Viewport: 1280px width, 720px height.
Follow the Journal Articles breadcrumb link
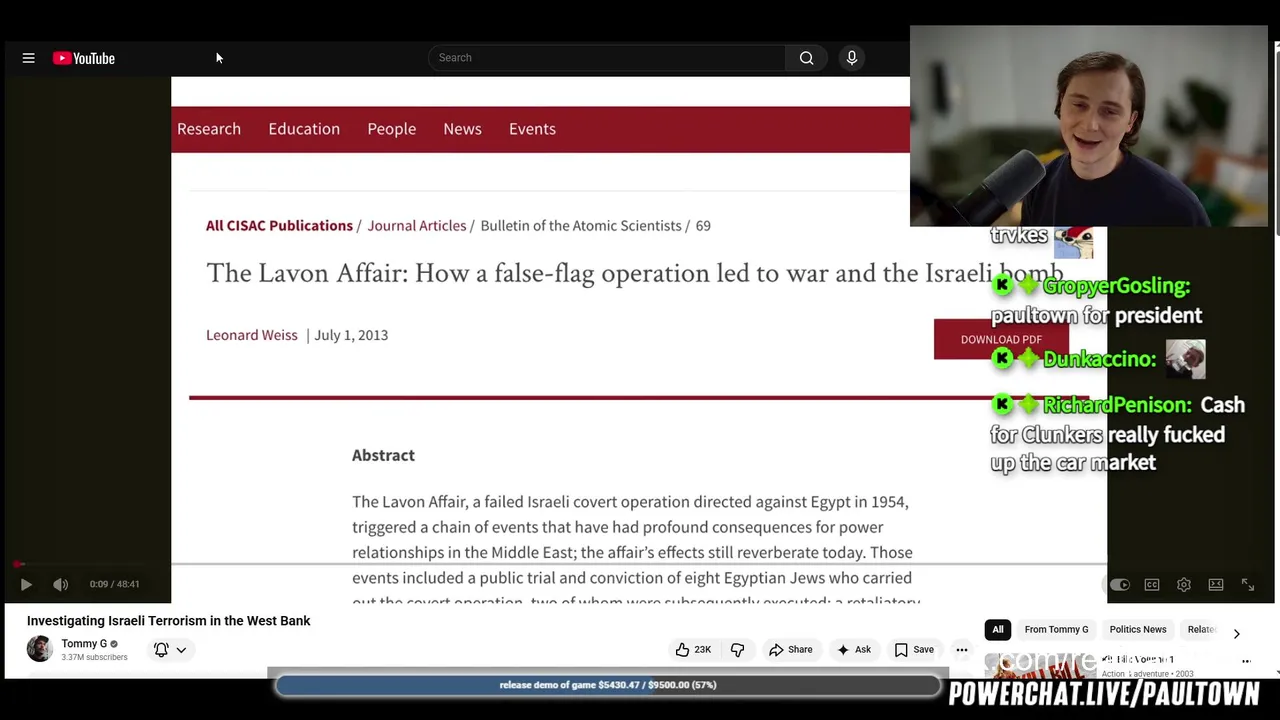pos(416,226)
